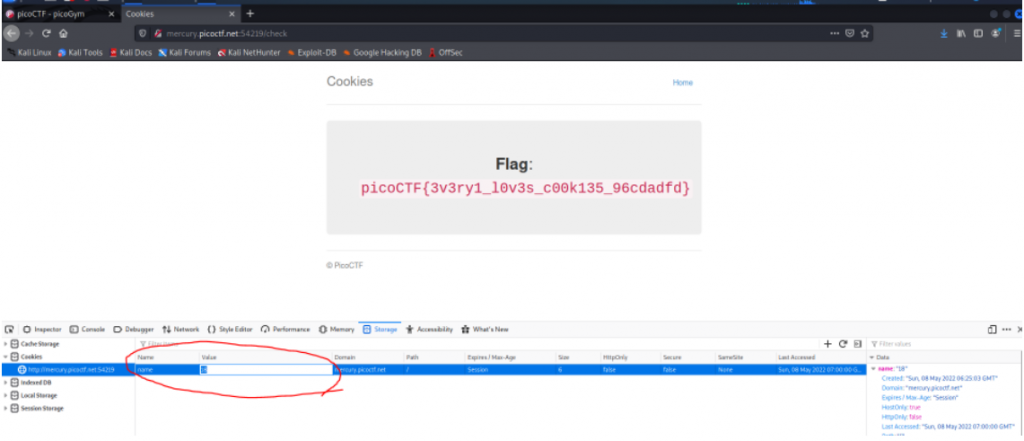The image size is (1024, 441).
Task: Click the Filter values input field
Action: click(x=944, y=344)
